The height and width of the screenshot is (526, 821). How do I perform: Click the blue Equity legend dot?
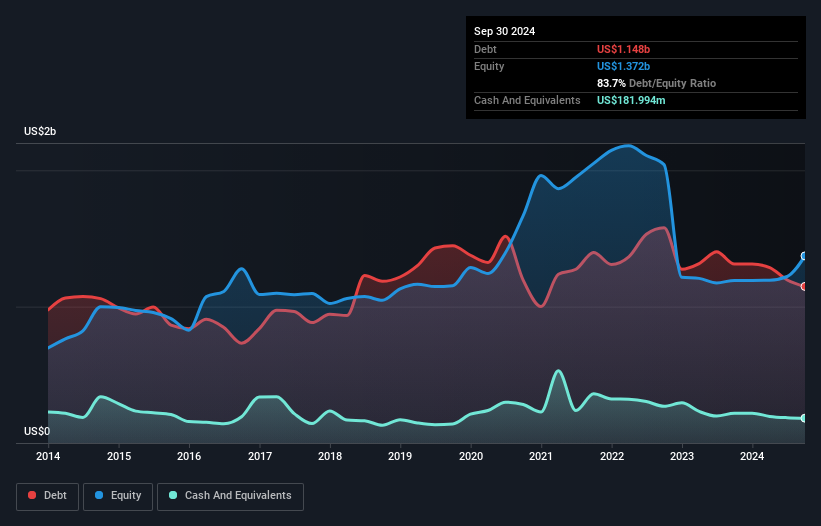[x=99, y=495]
